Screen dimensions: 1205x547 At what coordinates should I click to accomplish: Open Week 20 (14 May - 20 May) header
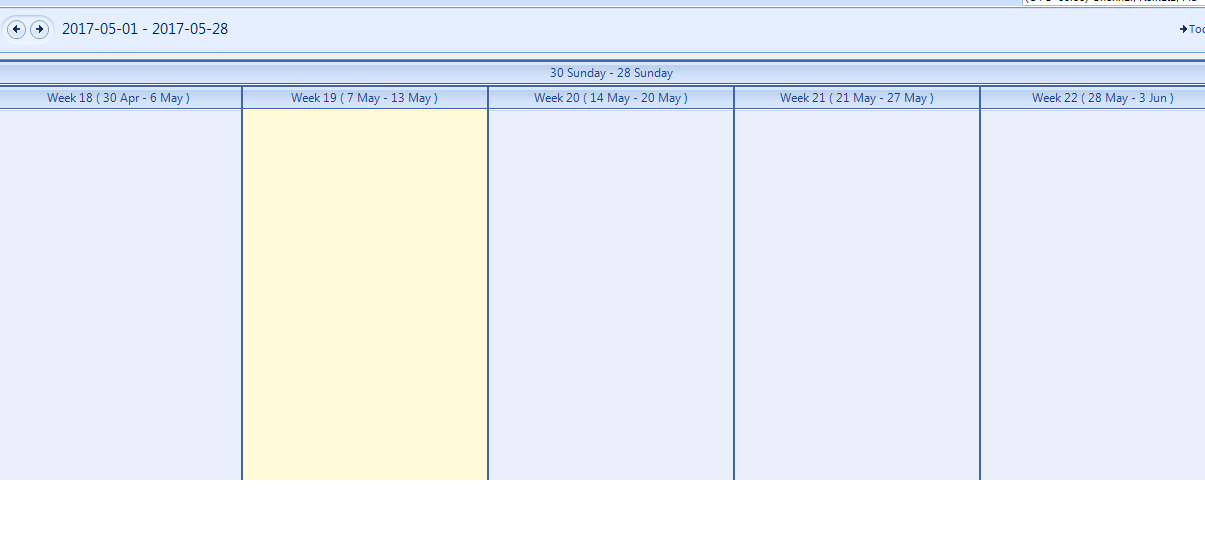click(x=611, y=98)
